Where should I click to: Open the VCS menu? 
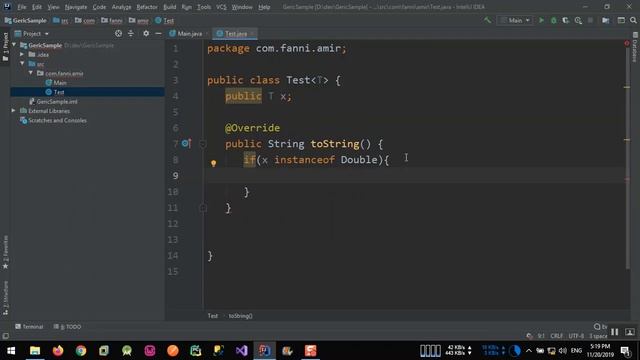coord(221,7)
